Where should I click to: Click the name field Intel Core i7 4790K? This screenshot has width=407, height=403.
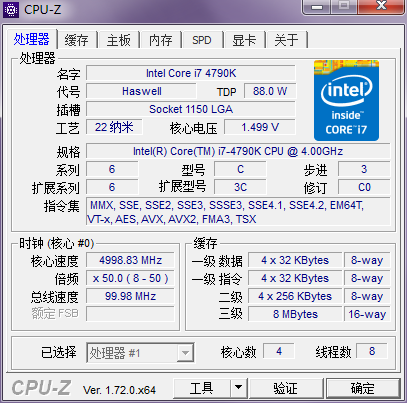coord(191,73)
